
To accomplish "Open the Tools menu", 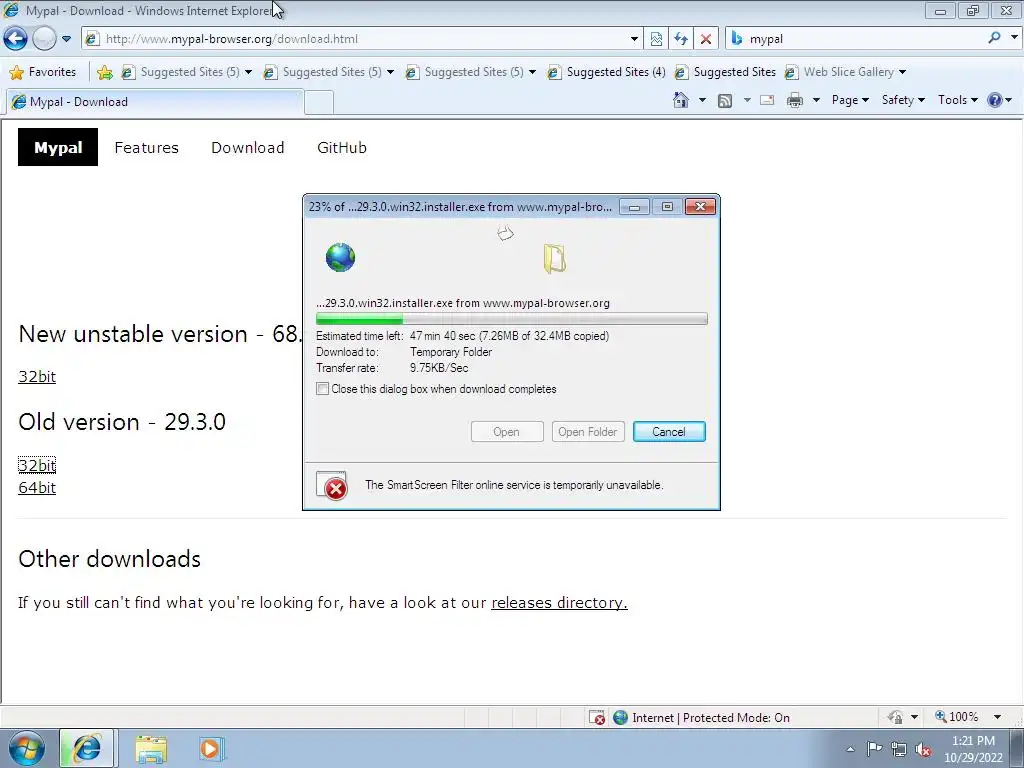I will (x=957, y=100).
